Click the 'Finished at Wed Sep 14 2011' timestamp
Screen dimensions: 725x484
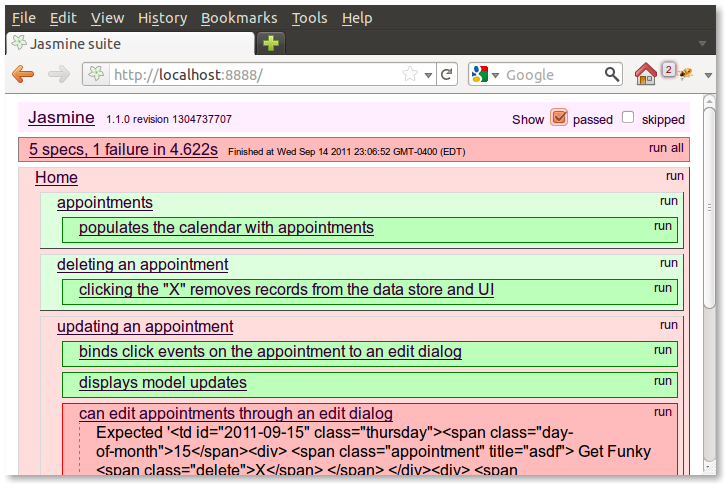click(x=347, y=152)
